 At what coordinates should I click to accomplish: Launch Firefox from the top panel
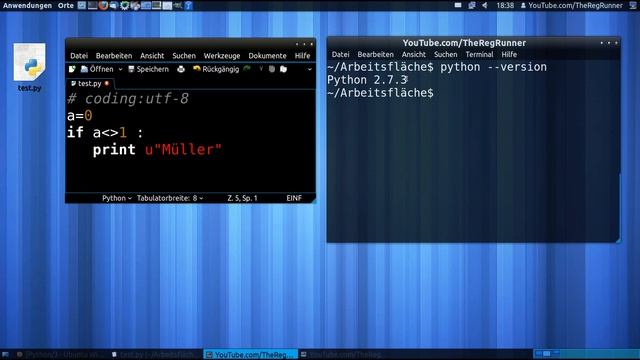103,6
